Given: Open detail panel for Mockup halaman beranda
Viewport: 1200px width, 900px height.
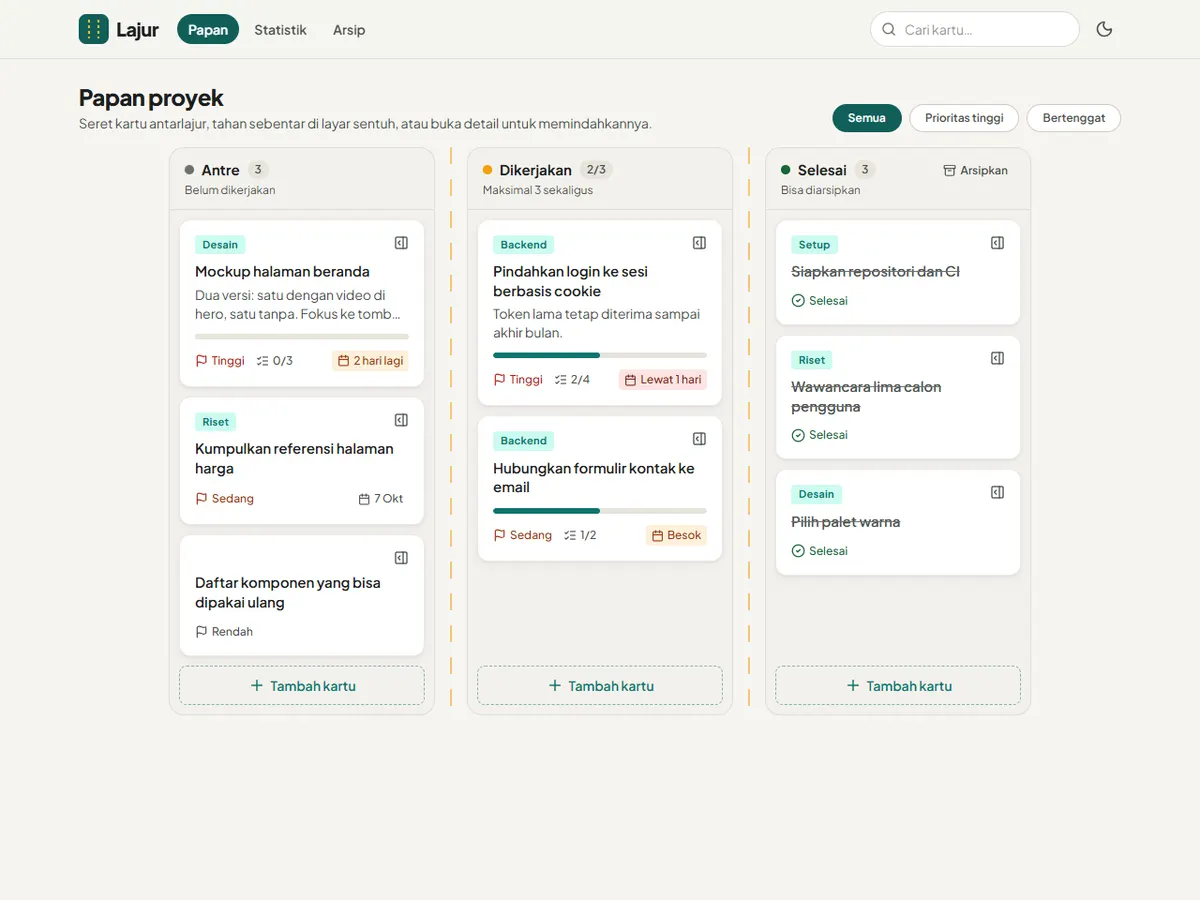Looking at the screenshot, I should pos(401,243).
